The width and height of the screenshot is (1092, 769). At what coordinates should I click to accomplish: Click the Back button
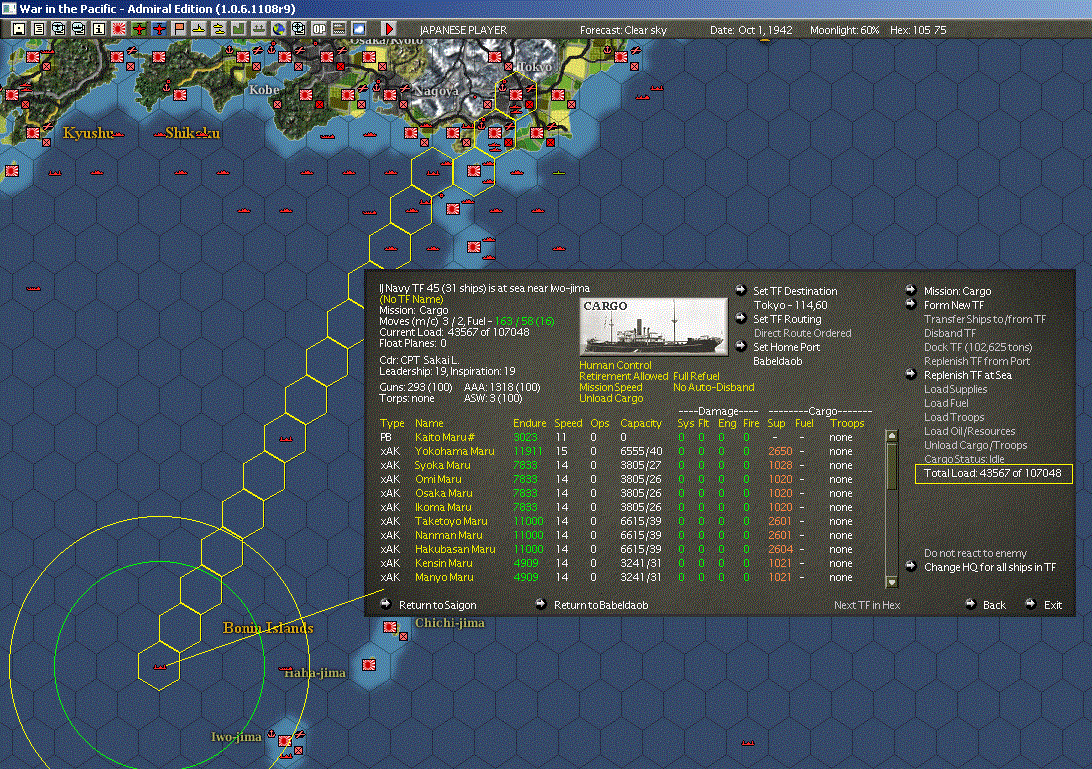point(994,605)
